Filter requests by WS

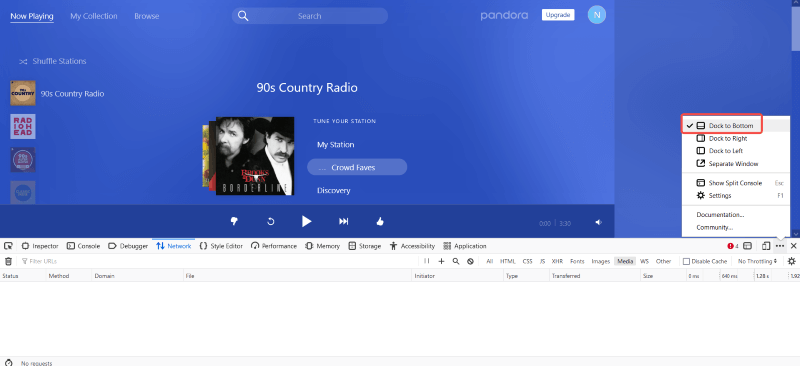coord(644,261)
